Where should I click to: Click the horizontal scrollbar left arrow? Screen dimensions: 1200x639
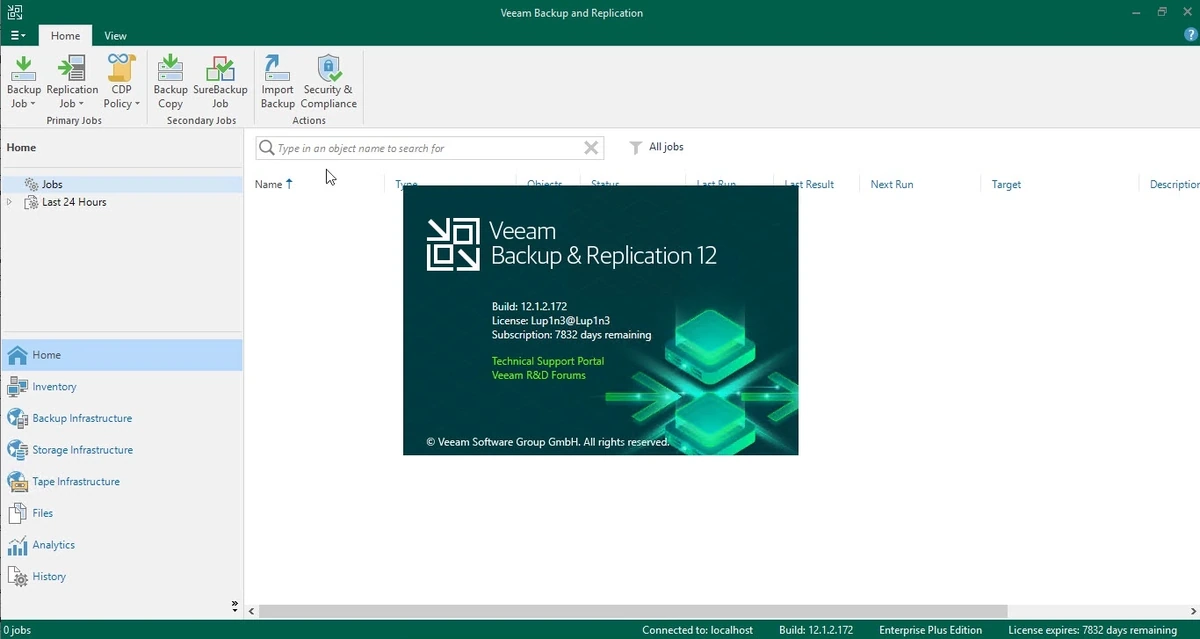(x=251, y=610)
